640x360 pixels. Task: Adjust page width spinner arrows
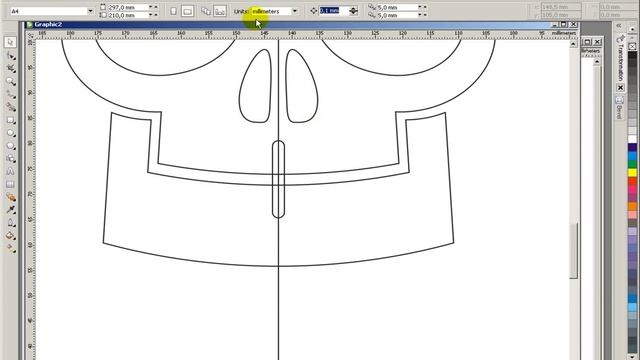coord(153,7)
